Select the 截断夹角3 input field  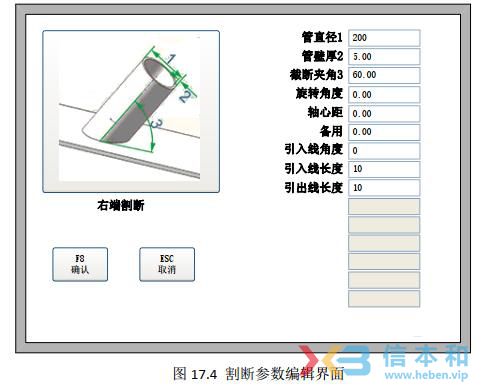click(384, 75)
